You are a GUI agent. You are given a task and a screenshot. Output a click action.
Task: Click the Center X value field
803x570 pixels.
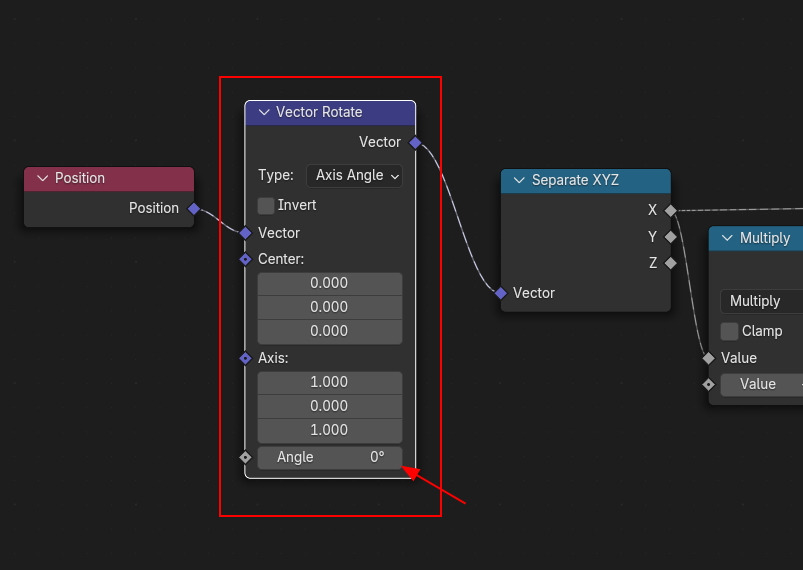coord(330,284)
